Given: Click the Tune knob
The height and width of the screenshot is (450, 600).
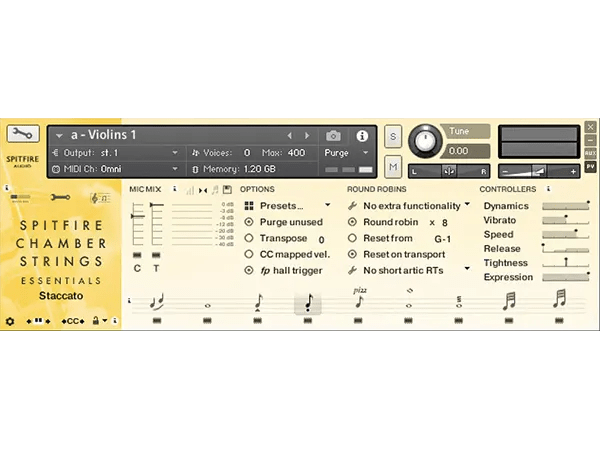Looking at the screenshot, I should coord(425,141).
